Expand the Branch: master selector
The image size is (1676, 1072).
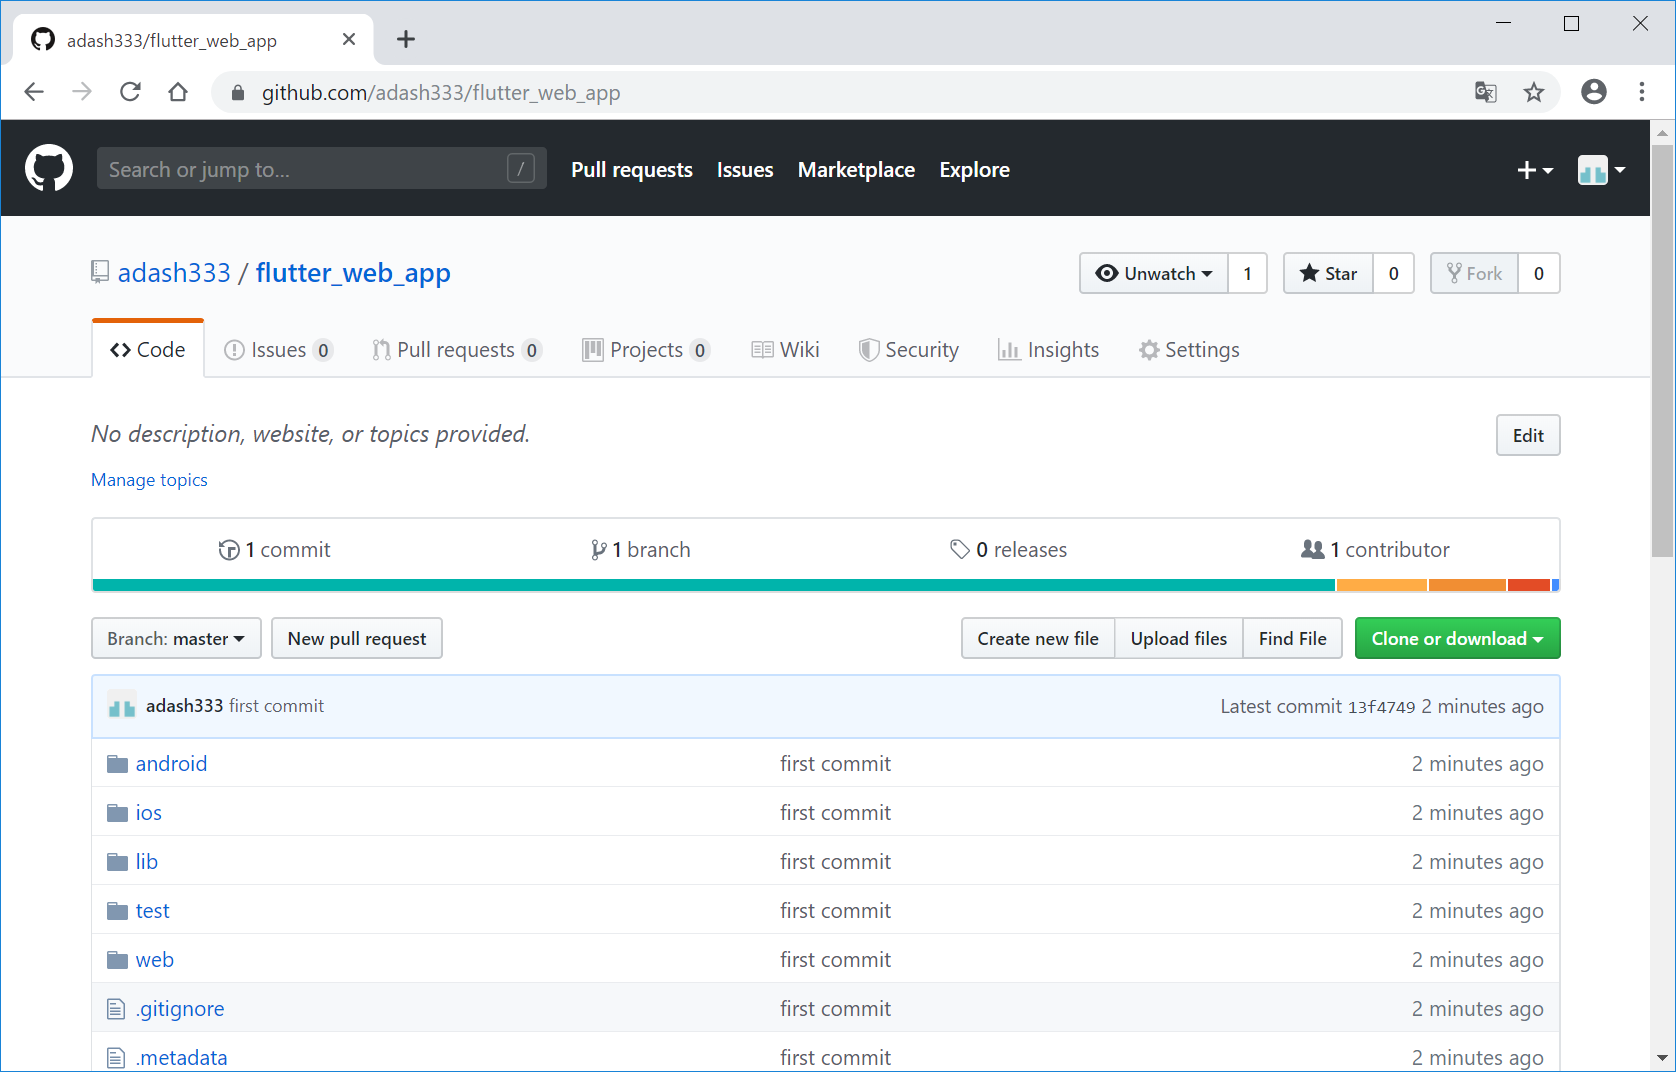pyautogui.click(x=176, y=639)
